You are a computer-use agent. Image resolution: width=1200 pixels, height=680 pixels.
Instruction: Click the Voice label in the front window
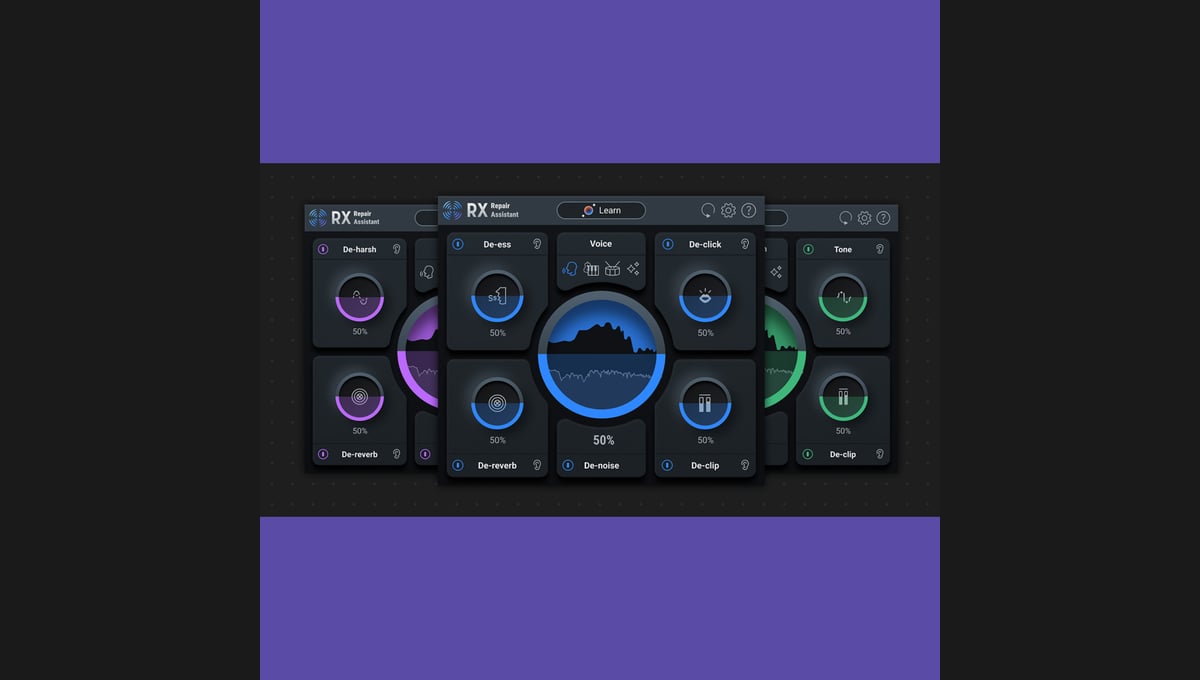[601, 244]
